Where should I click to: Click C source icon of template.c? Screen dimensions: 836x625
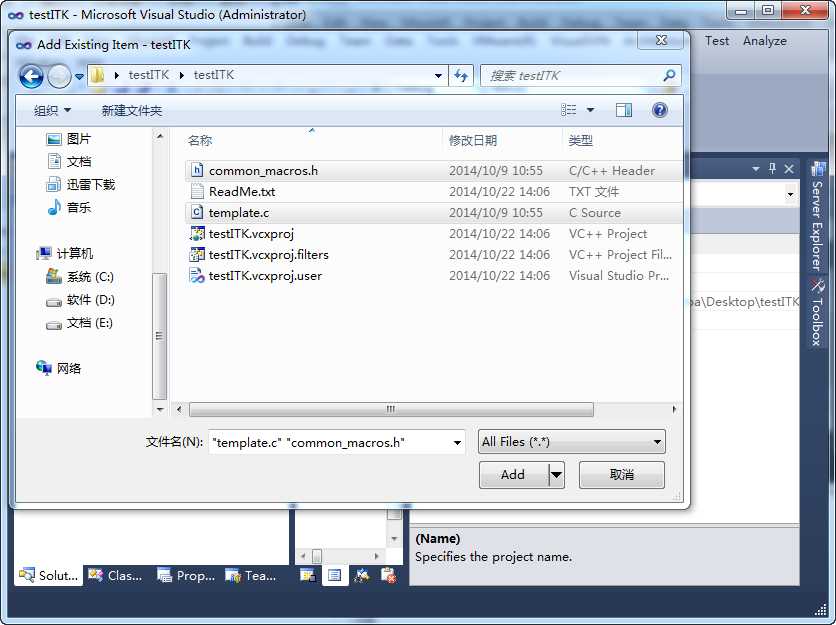pos(197,212)
